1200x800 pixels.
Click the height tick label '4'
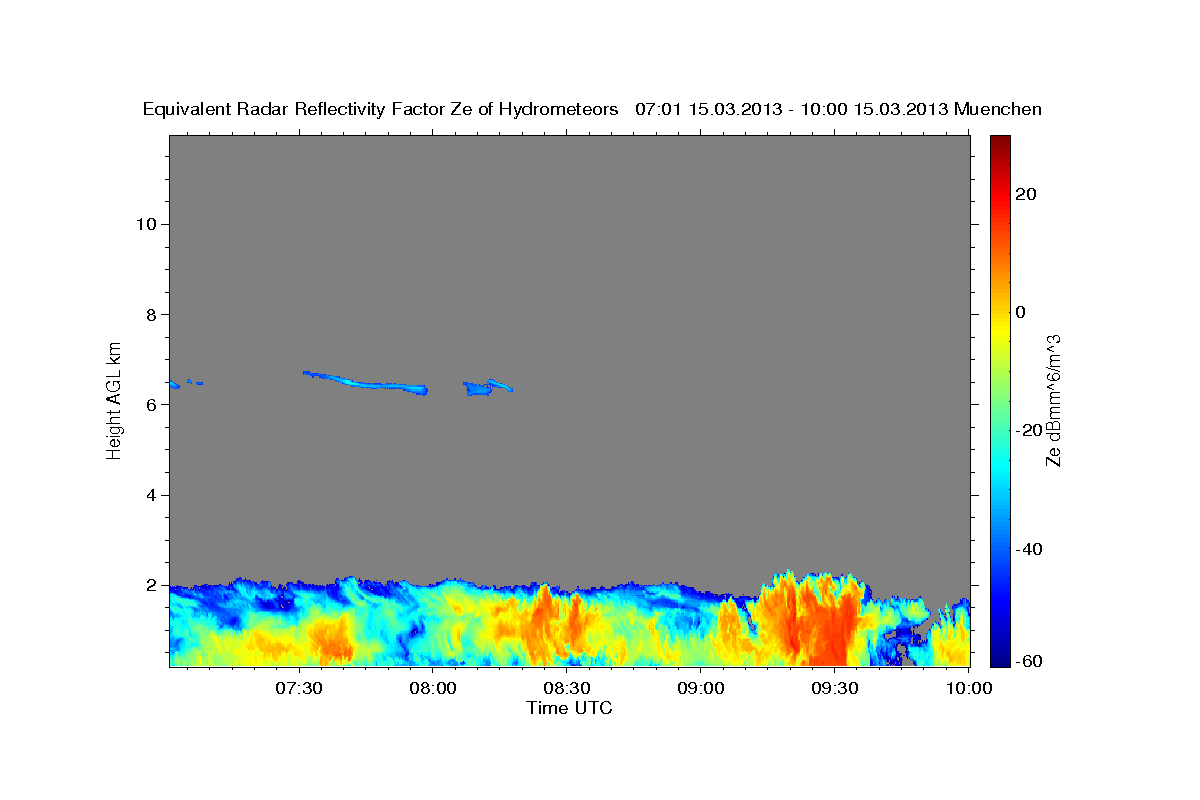coord(152,495)
